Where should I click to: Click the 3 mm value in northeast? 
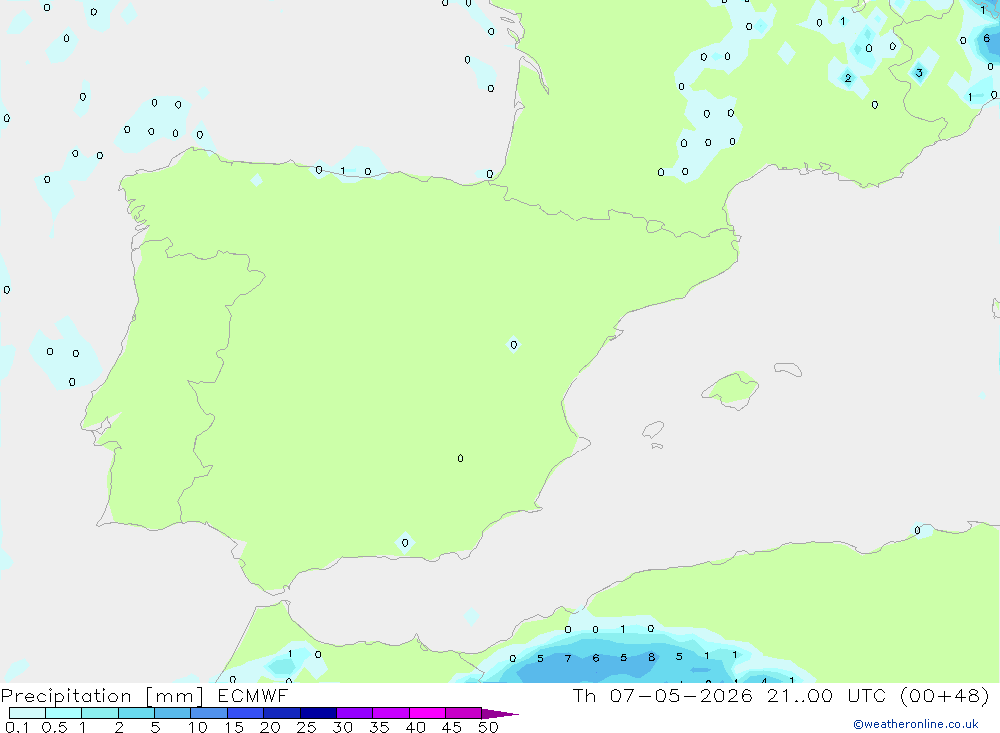(919, 73)
